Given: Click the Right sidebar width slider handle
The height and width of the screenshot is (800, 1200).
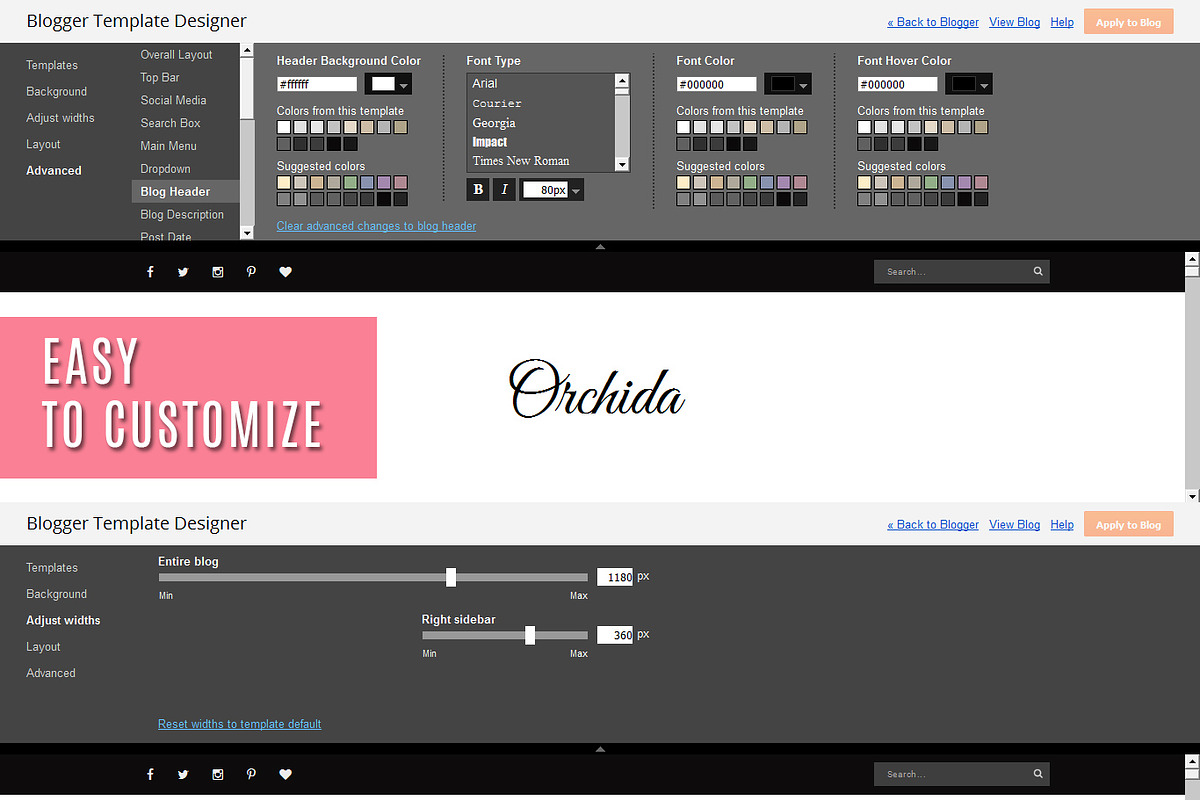Looking at the screenshot, I should click(x=530, y=635).
